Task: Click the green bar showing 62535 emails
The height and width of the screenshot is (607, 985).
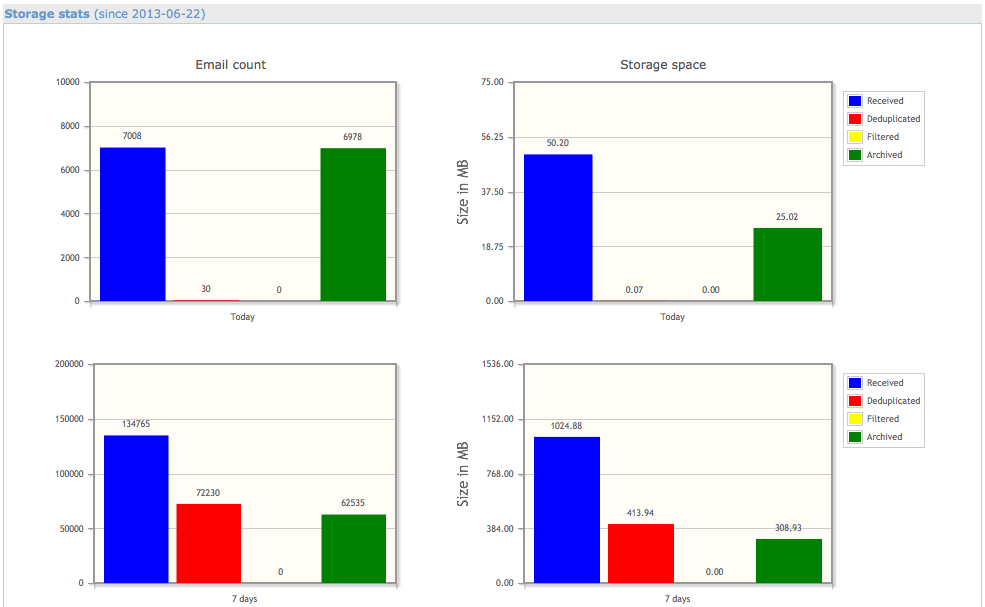Action: pos(354,548)
